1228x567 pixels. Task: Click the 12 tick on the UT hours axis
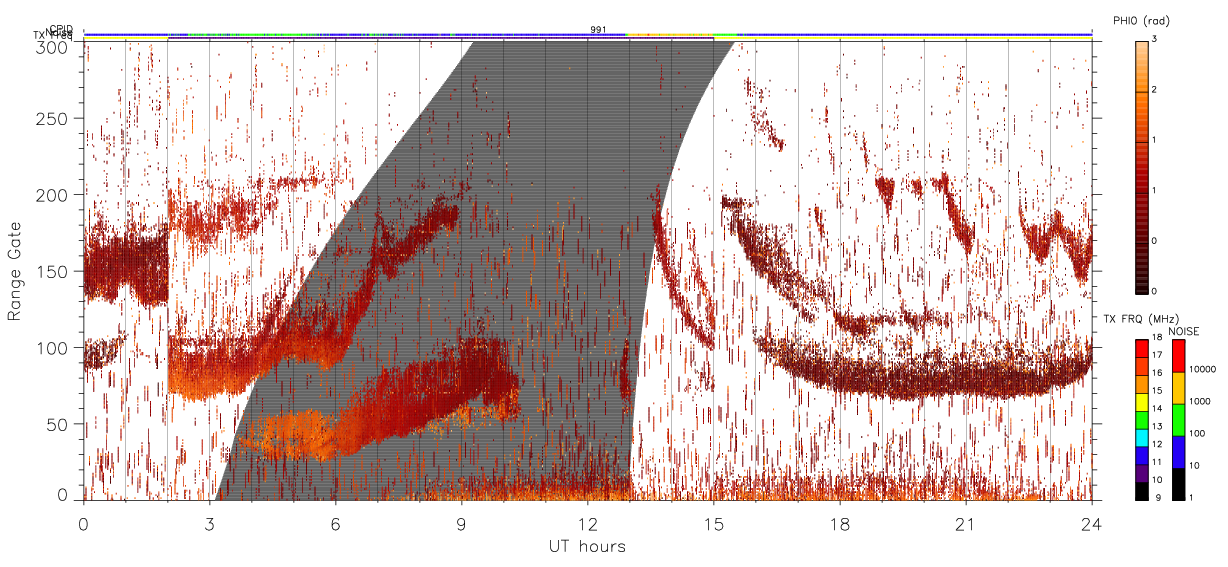pyautogui.click(x=588, y=523)
